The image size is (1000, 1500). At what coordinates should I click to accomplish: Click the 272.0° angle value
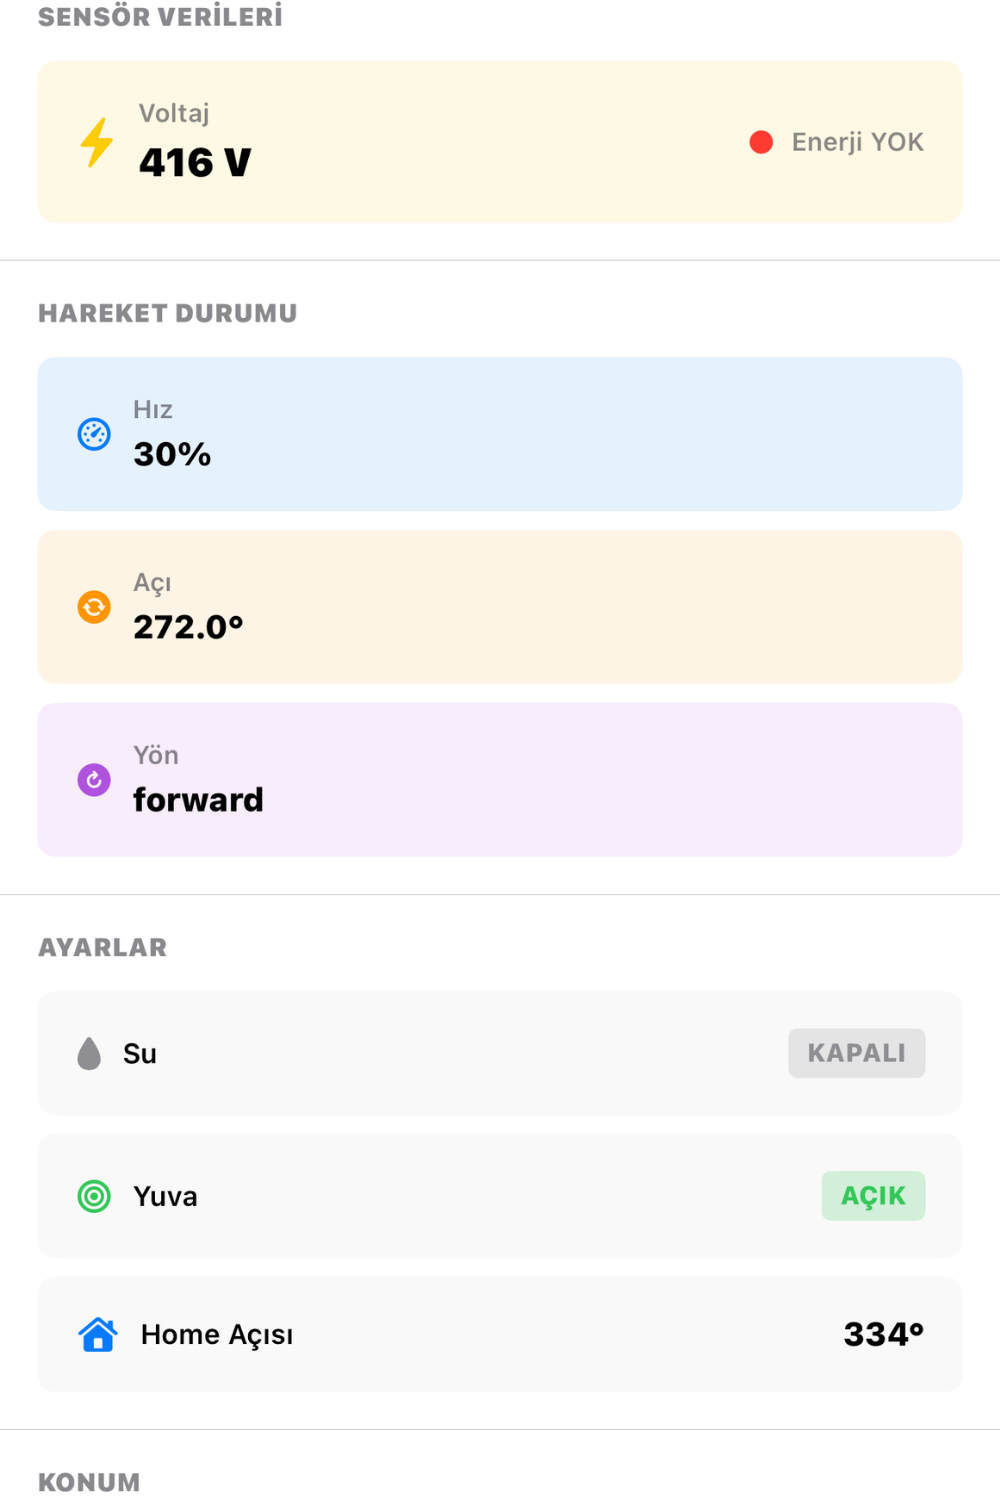click(188, 627)
